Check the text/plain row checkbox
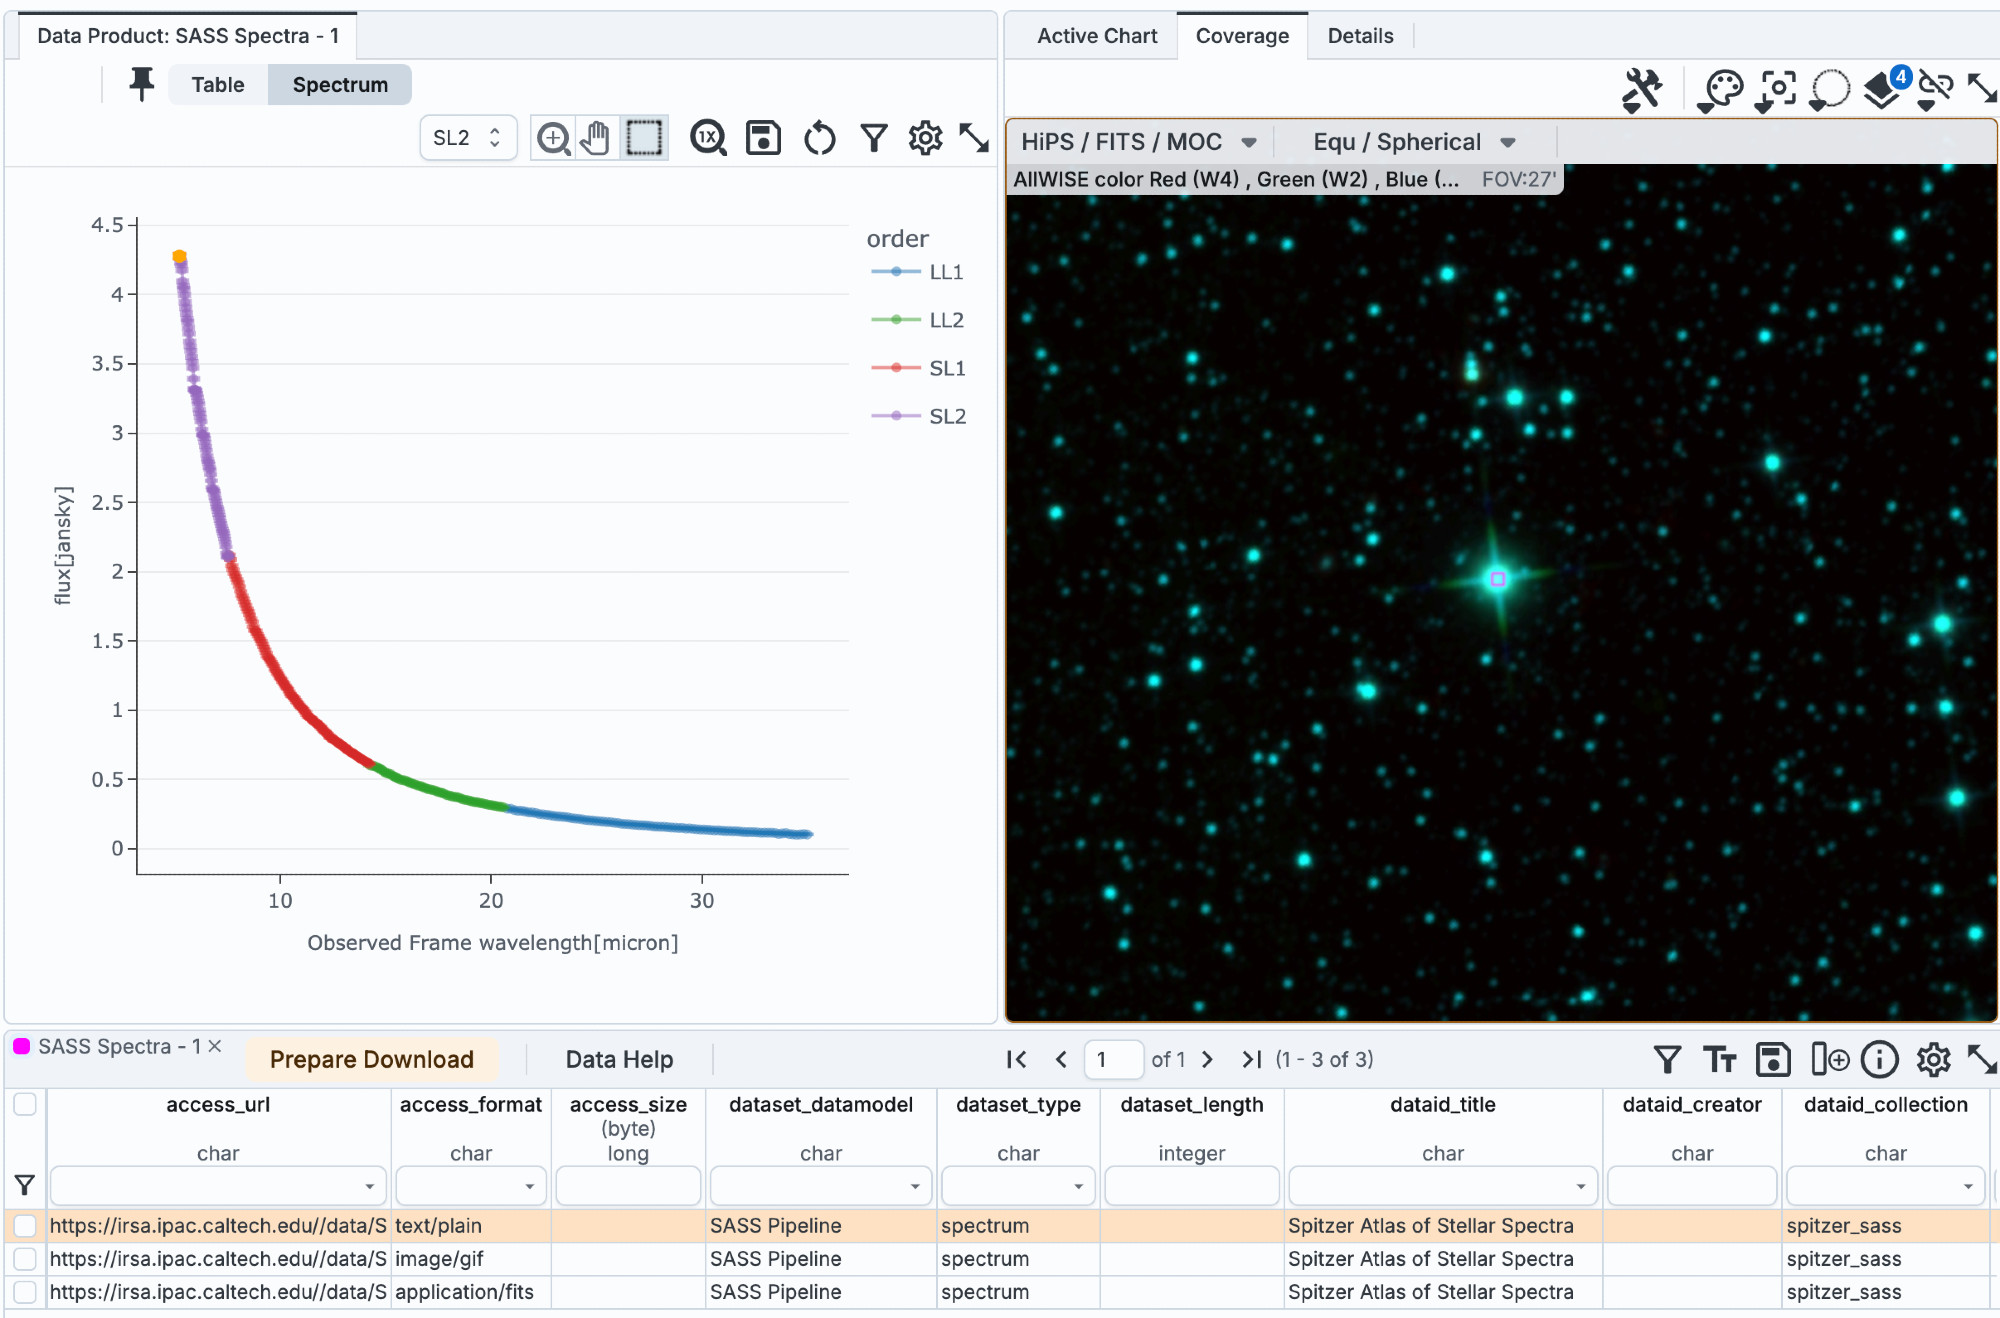The height and width of the screenshot is (1318, 2000). click(25, 1225)
